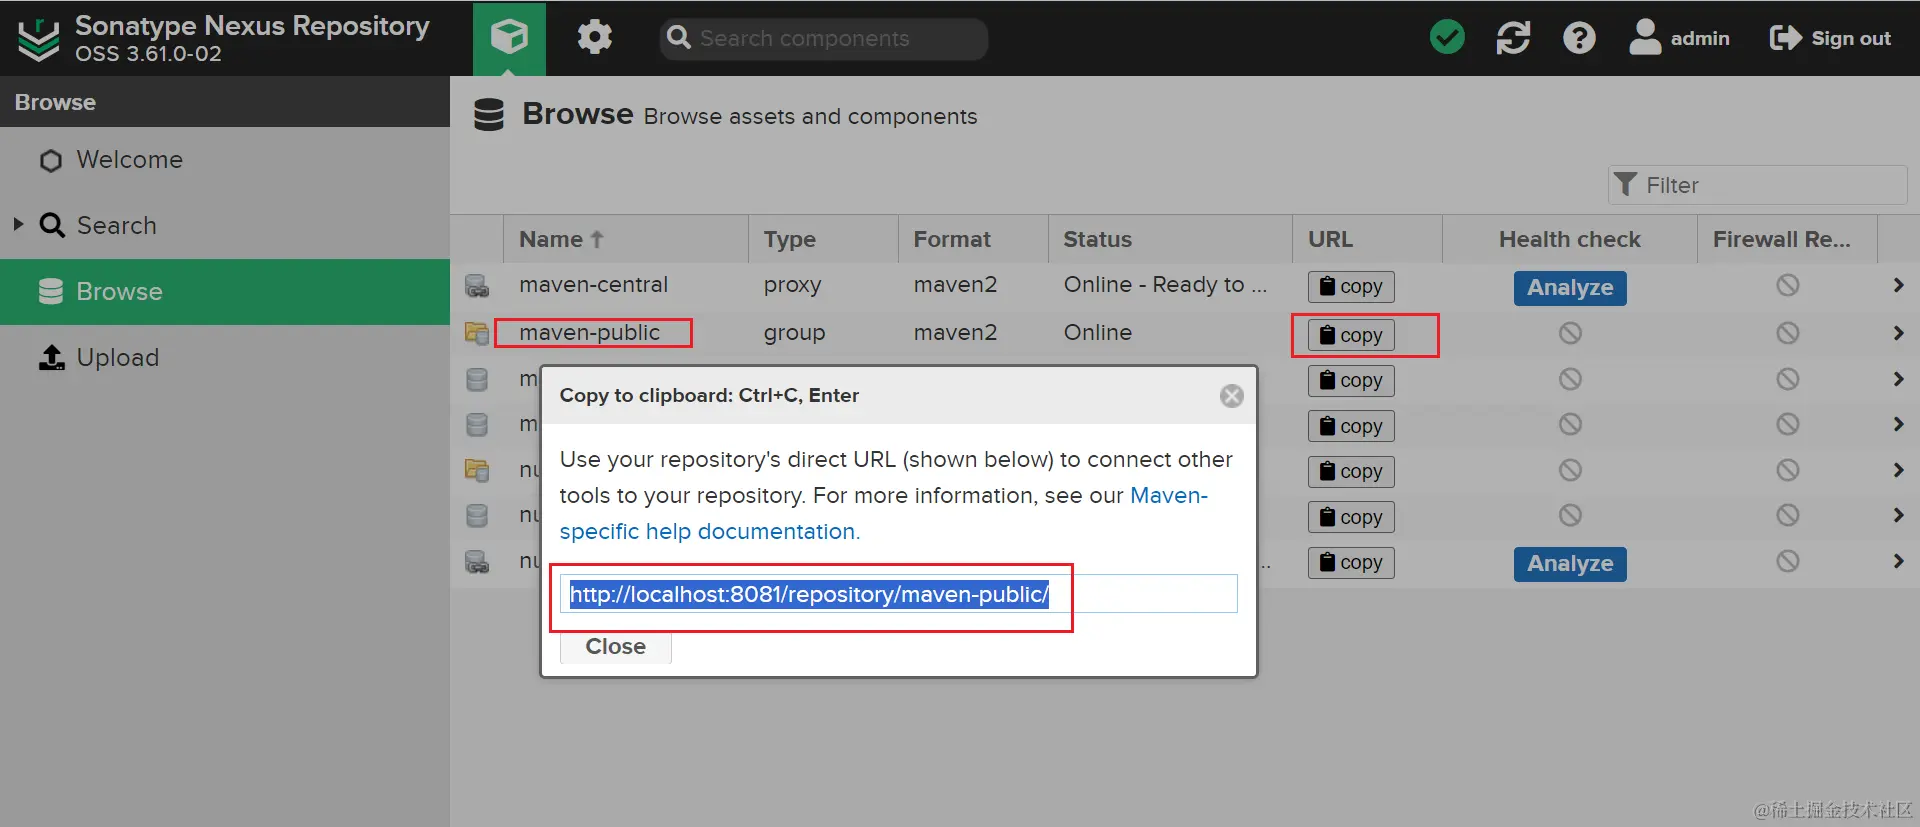Viewport: 1920px width, 827px height.
Task: Sort by the Format column header
Action: click(x=973, y=240)
